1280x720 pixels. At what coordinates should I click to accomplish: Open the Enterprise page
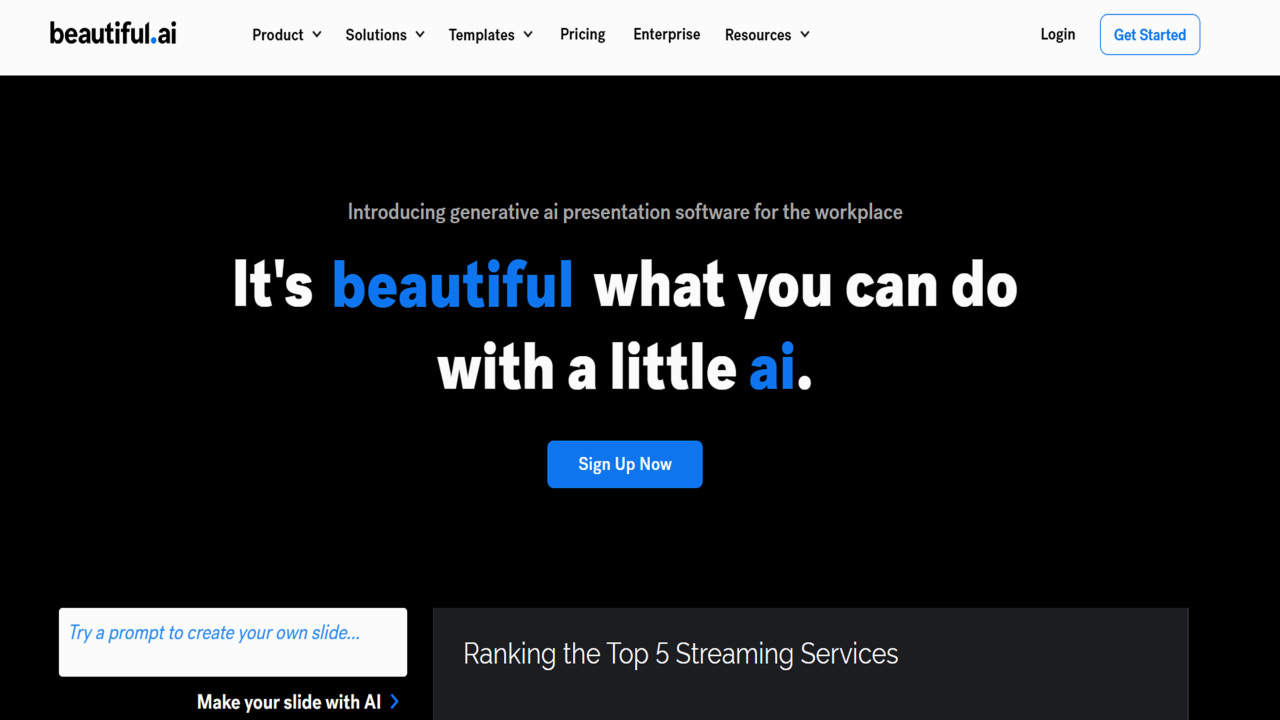click(x=667, y=35)
